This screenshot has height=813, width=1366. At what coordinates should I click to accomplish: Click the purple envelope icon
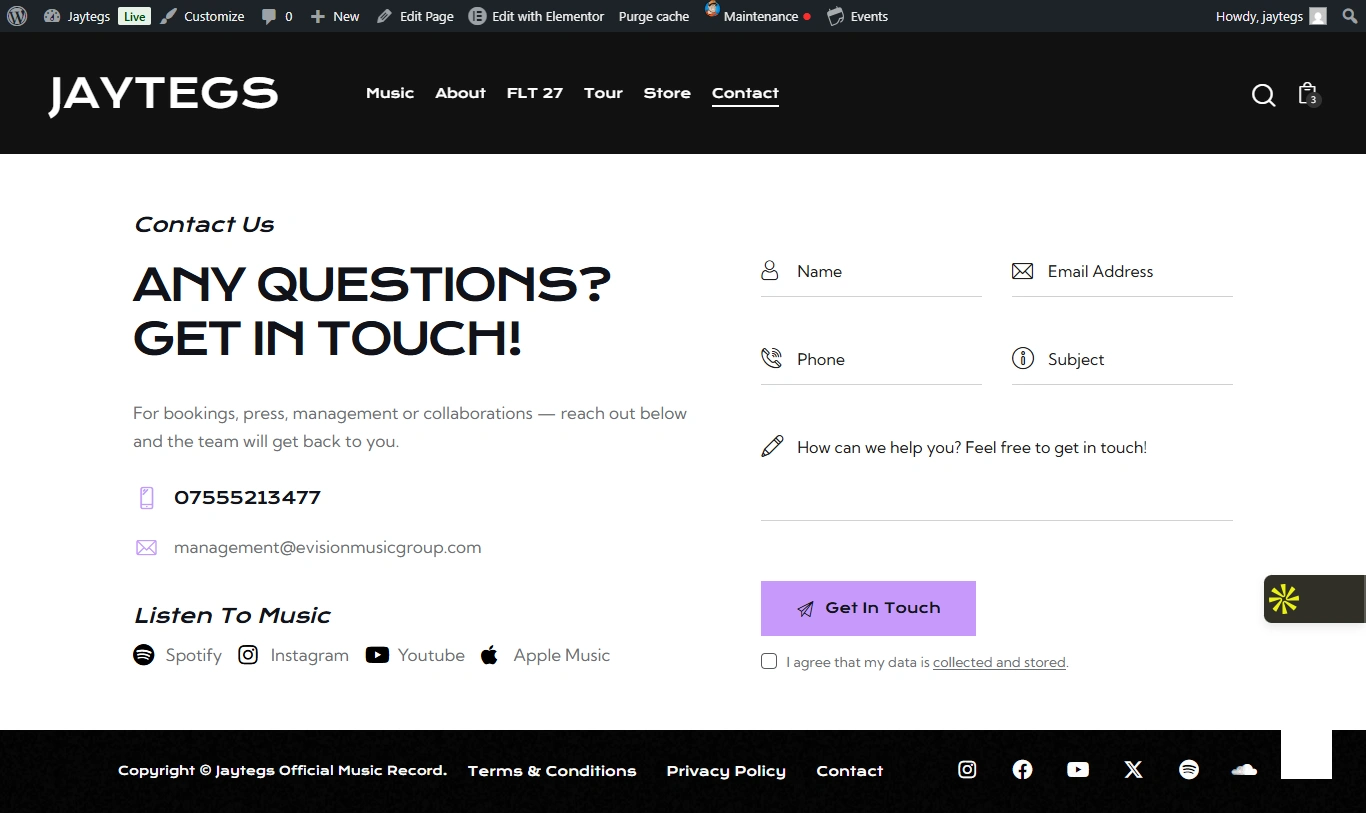pyautogui.click(x=146, y=547)
